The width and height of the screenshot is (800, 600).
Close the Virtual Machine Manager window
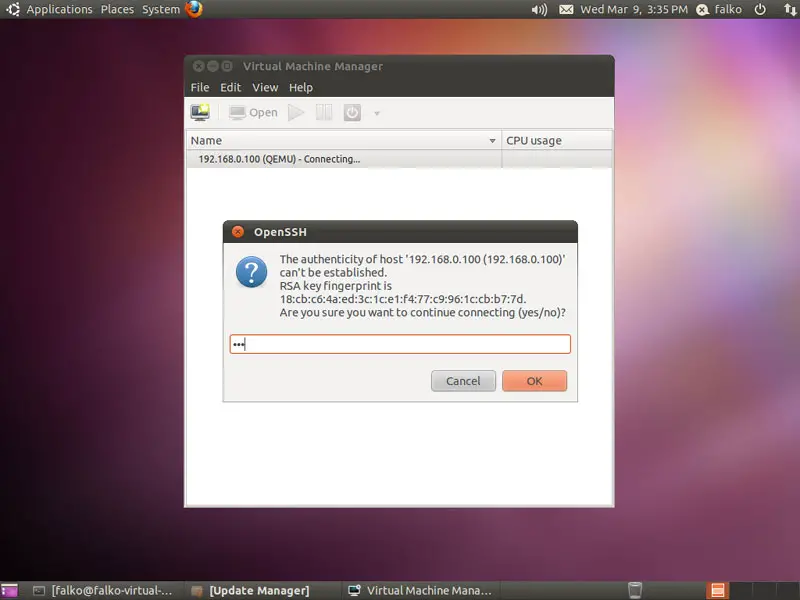coord(198,66)
